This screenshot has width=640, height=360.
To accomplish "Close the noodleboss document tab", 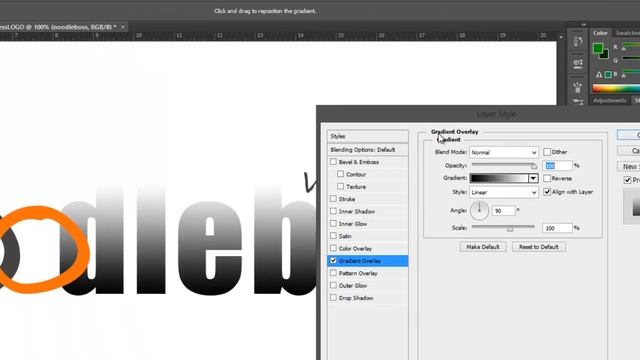I will 123,27.
